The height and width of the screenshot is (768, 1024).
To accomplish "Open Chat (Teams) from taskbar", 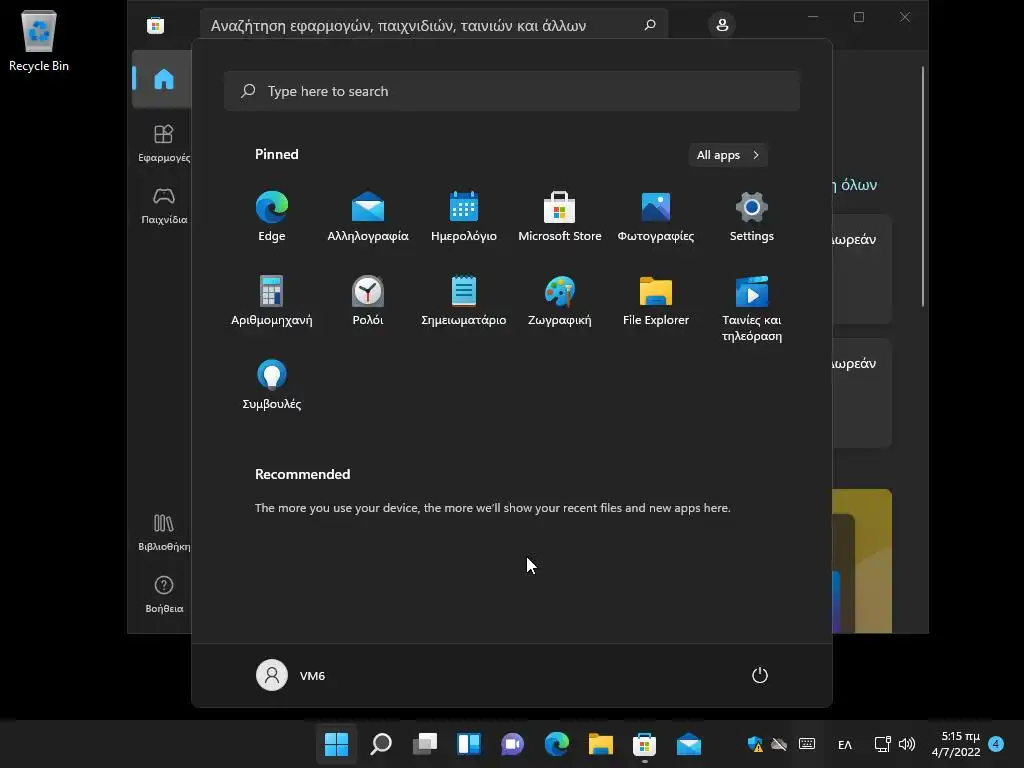I will click(513, 744).
